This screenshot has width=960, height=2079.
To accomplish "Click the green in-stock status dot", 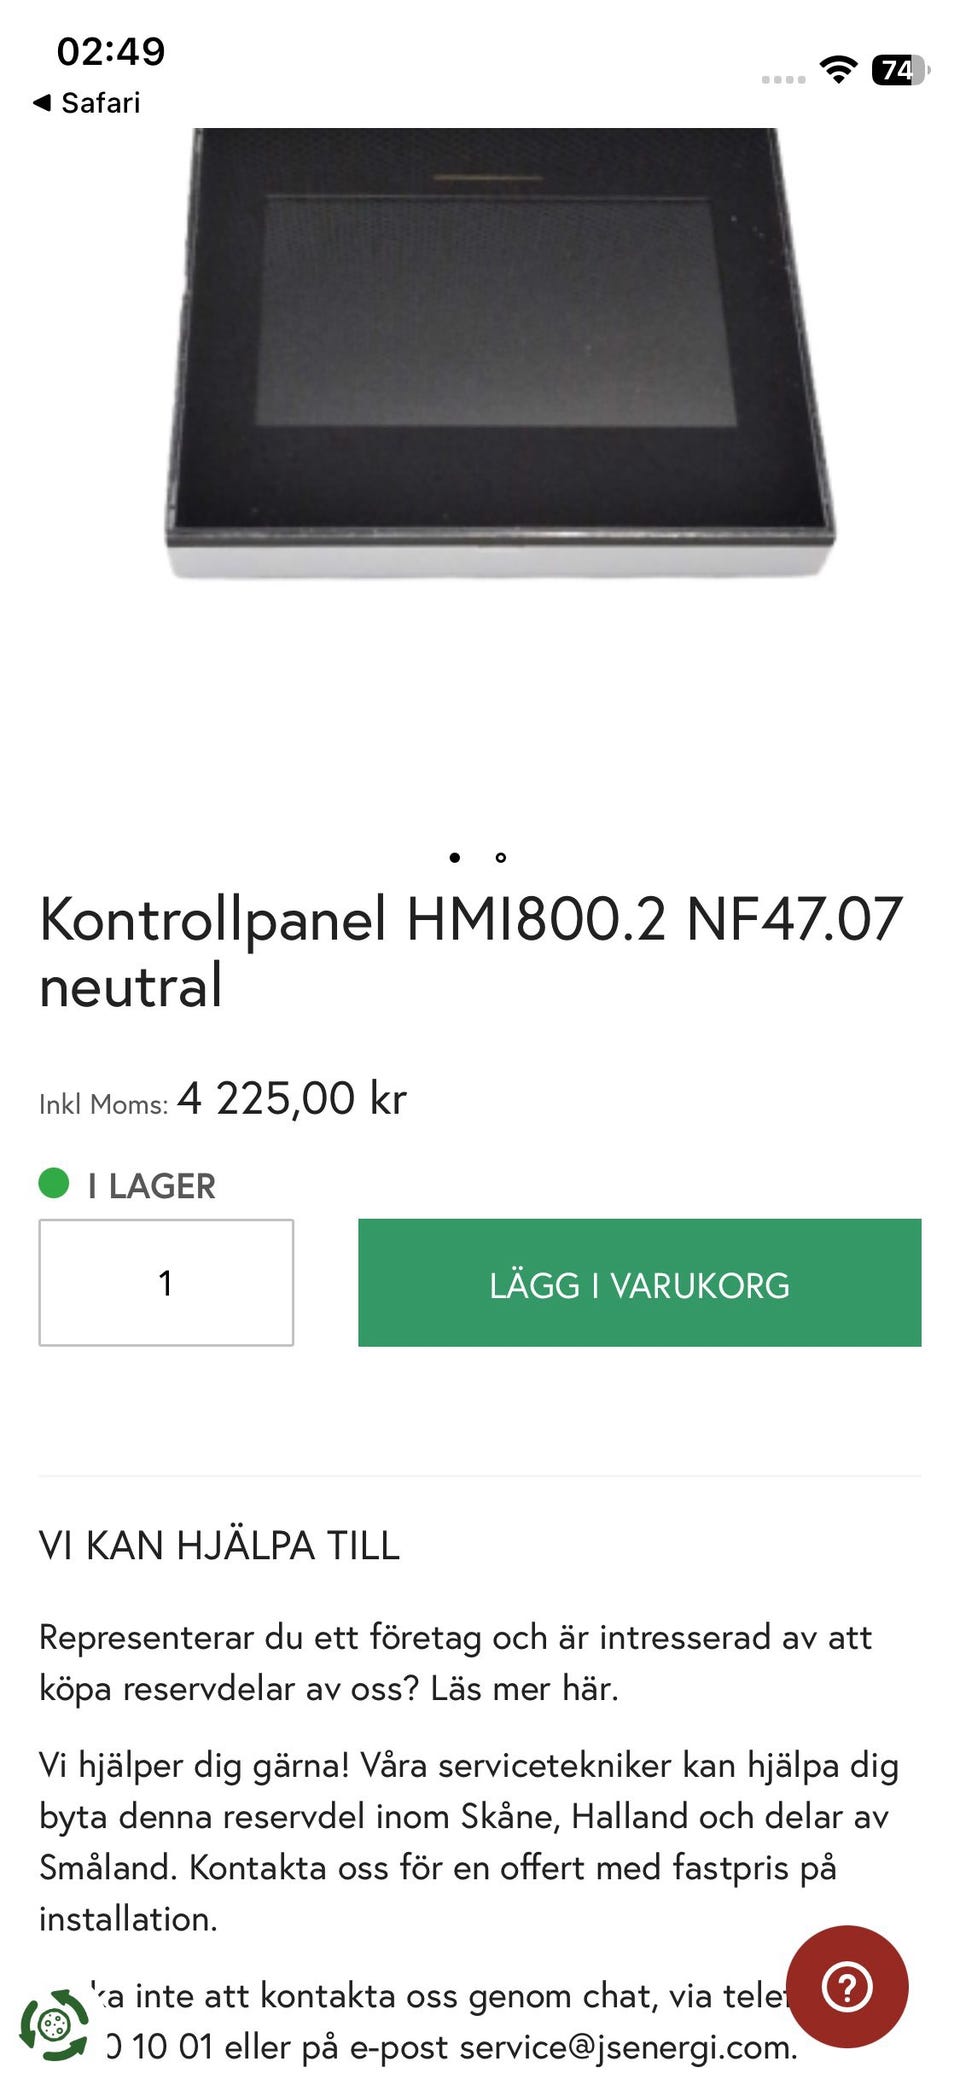I will (x=54, y=1183).
